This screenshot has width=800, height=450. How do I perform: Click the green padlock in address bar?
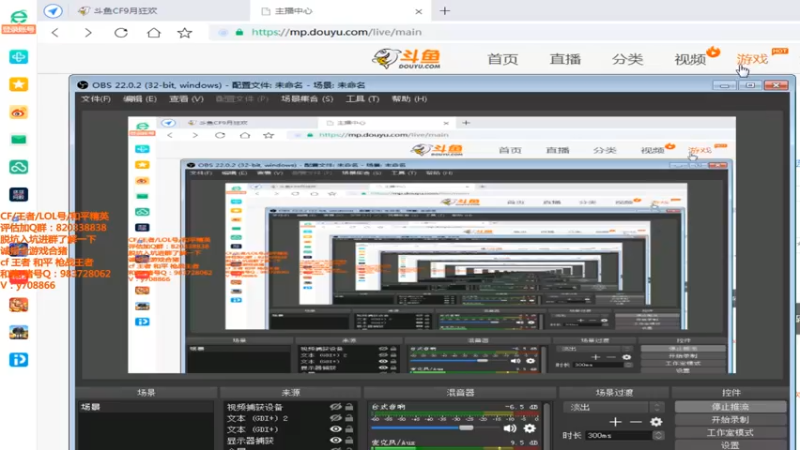(239, 32)
